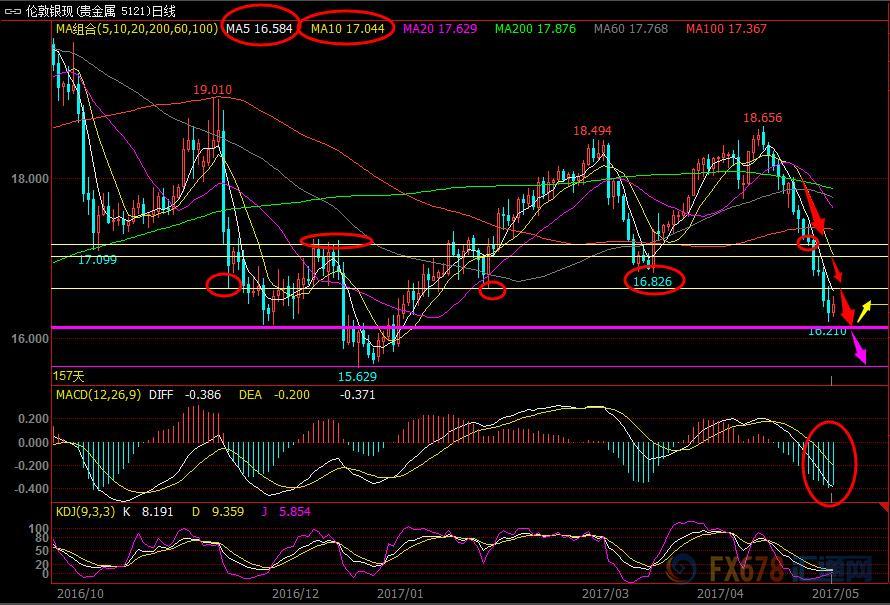
Task: Click the 2017/01 date on the time axis
Action: point(401,592)
